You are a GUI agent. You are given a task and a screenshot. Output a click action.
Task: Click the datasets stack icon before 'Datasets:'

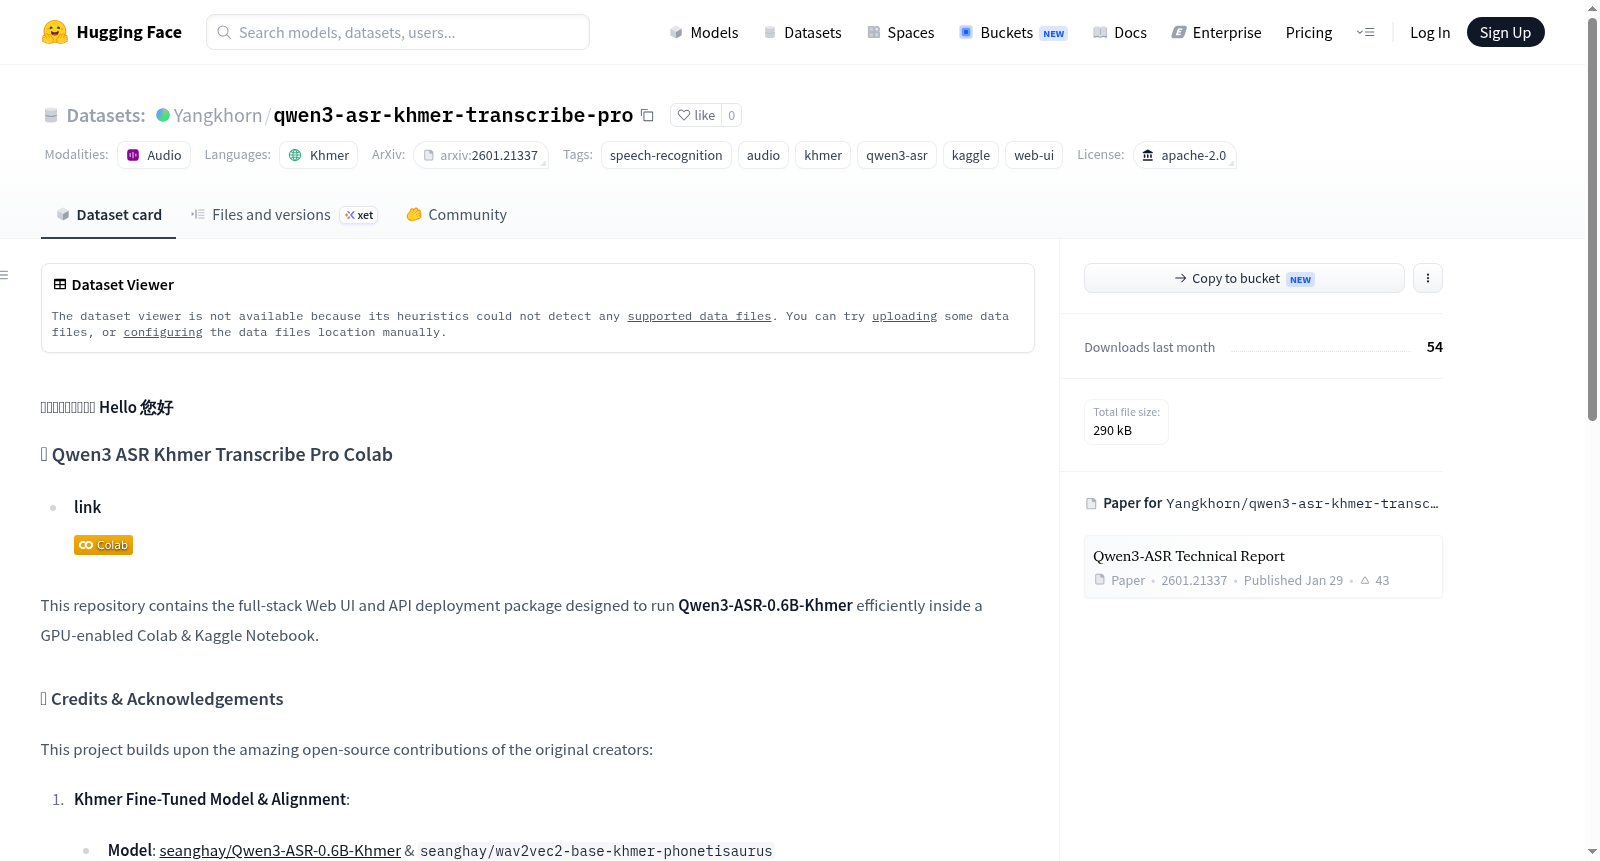pos(51,115)
